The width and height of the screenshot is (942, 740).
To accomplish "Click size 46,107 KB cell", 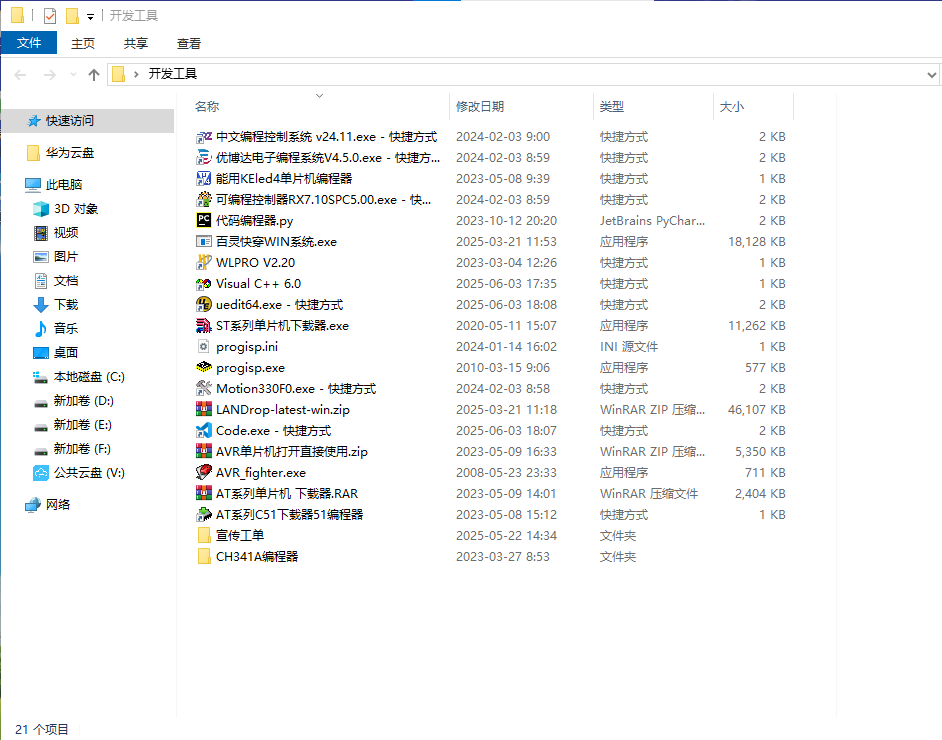I will (757, 410).
